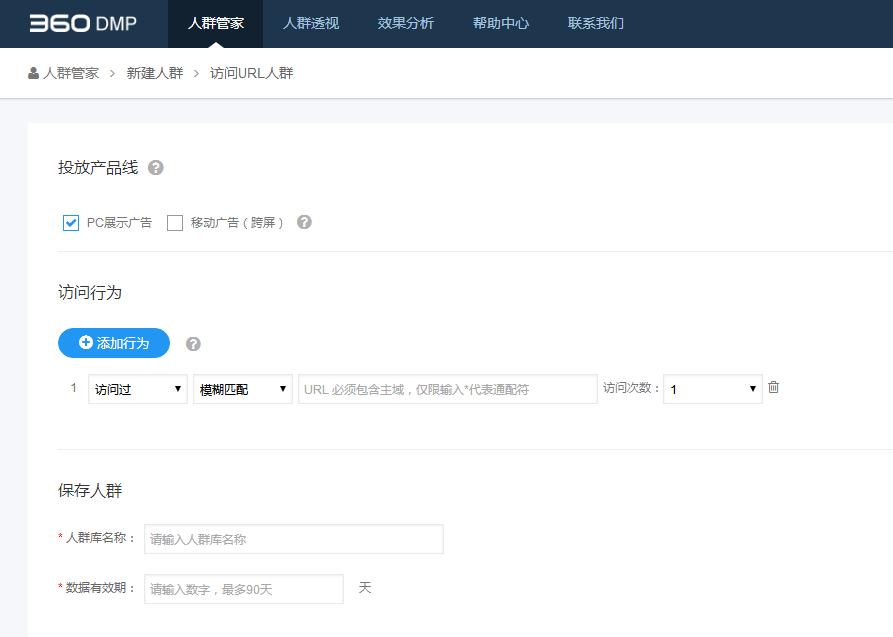Switch to the 人群透视 tab
This screenshot has width=893, height=637.
coord(310,23)
